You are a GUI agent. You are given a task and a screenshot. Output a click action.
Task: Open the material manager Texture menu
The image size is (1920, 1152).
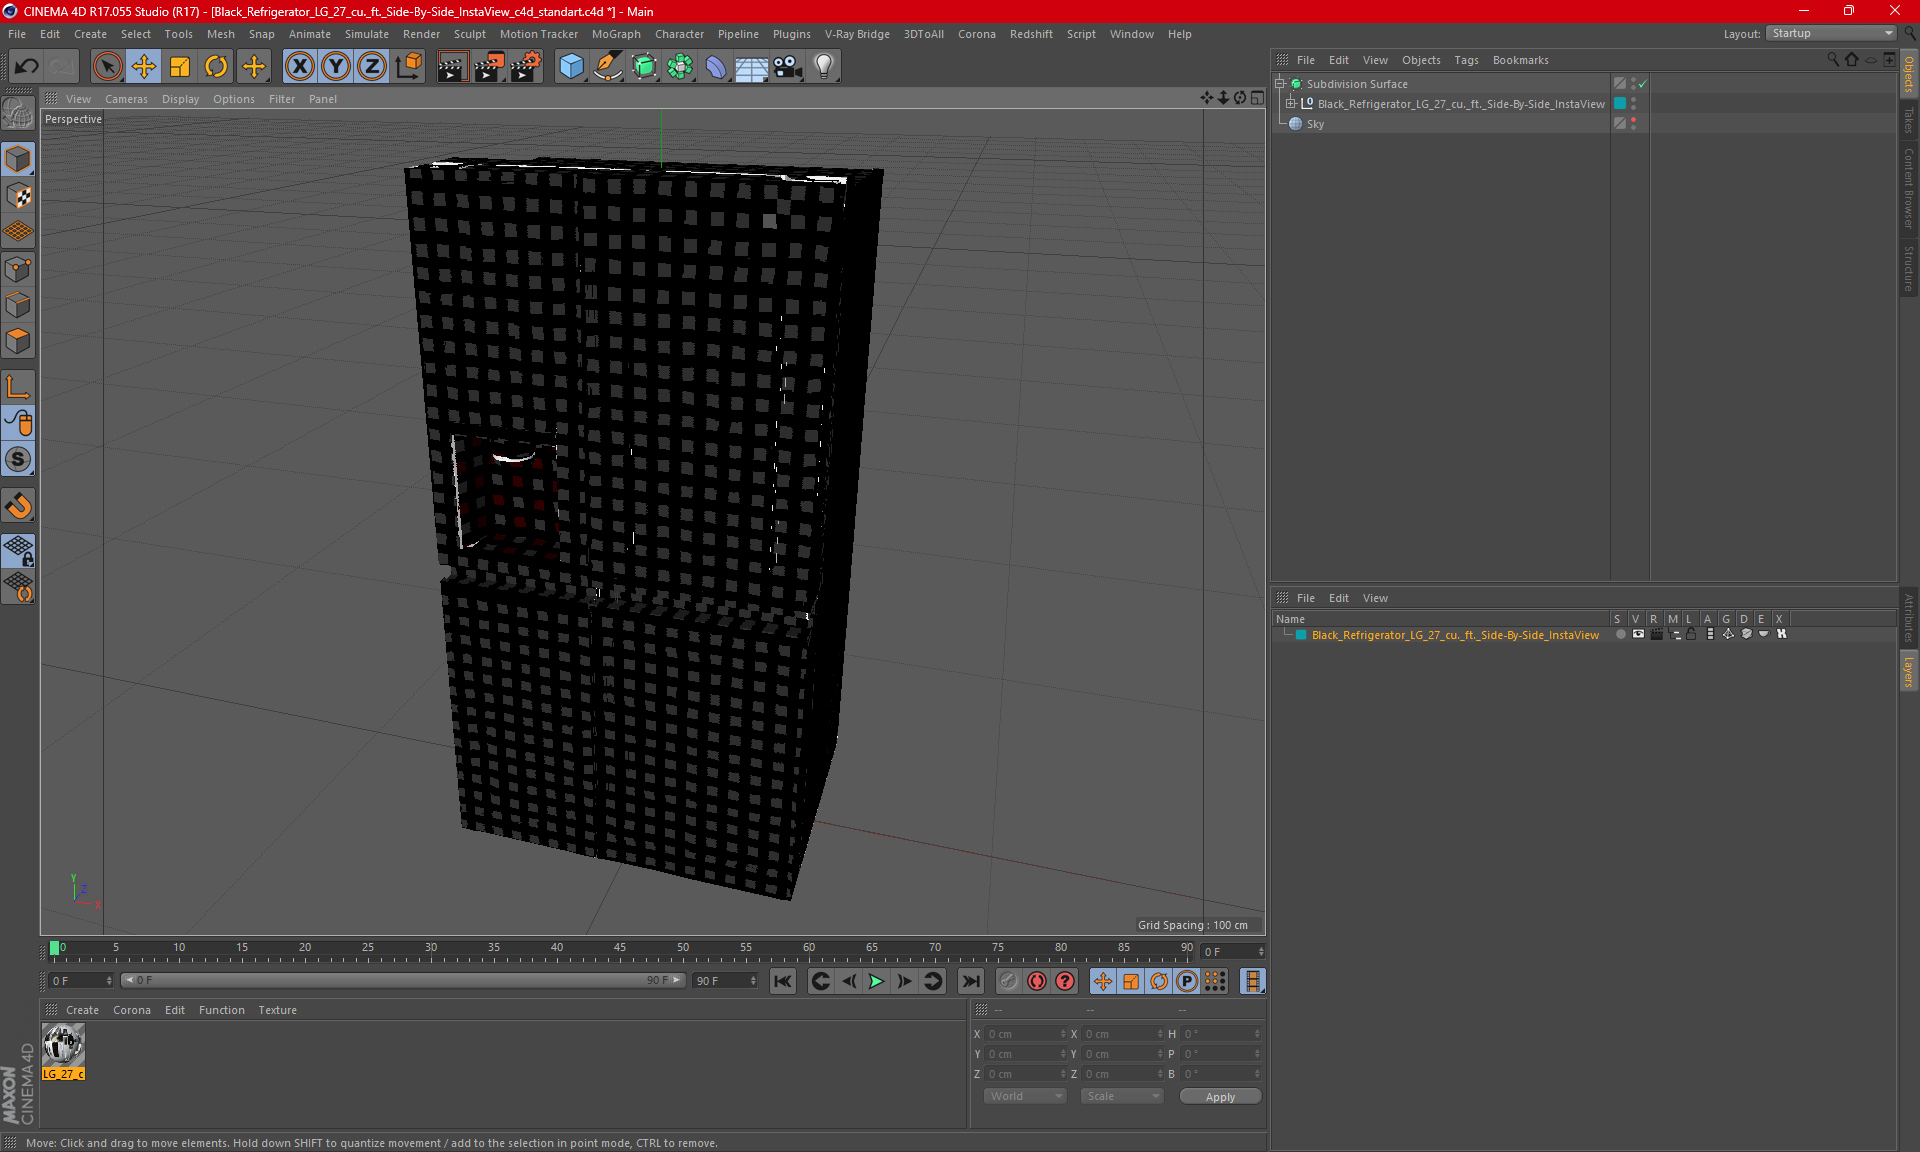[x=277, y=1010]
